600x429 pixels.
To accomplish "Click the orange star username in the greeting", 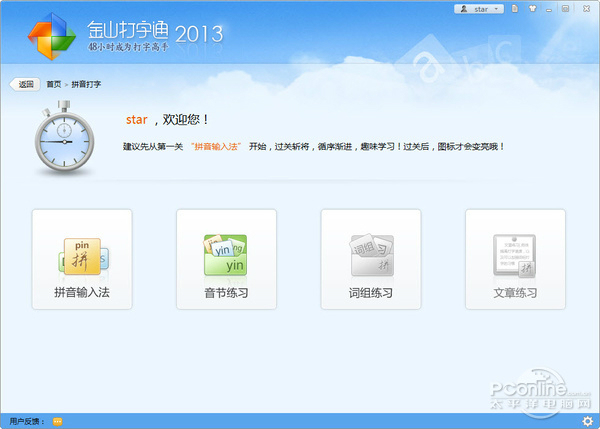I will pyautogui.click(x=137, y=120).
